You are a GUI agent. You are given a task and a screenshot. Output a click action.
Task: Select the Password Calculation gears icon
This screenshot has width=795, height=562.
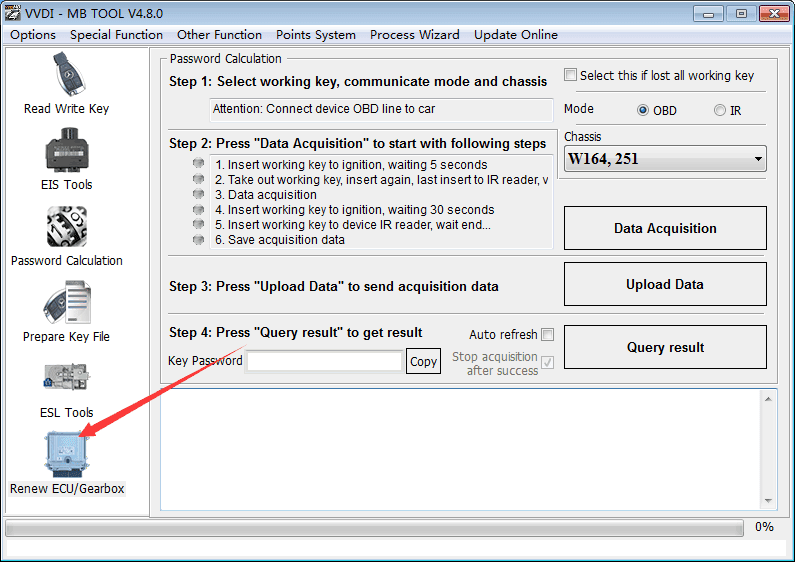[67, 226]
